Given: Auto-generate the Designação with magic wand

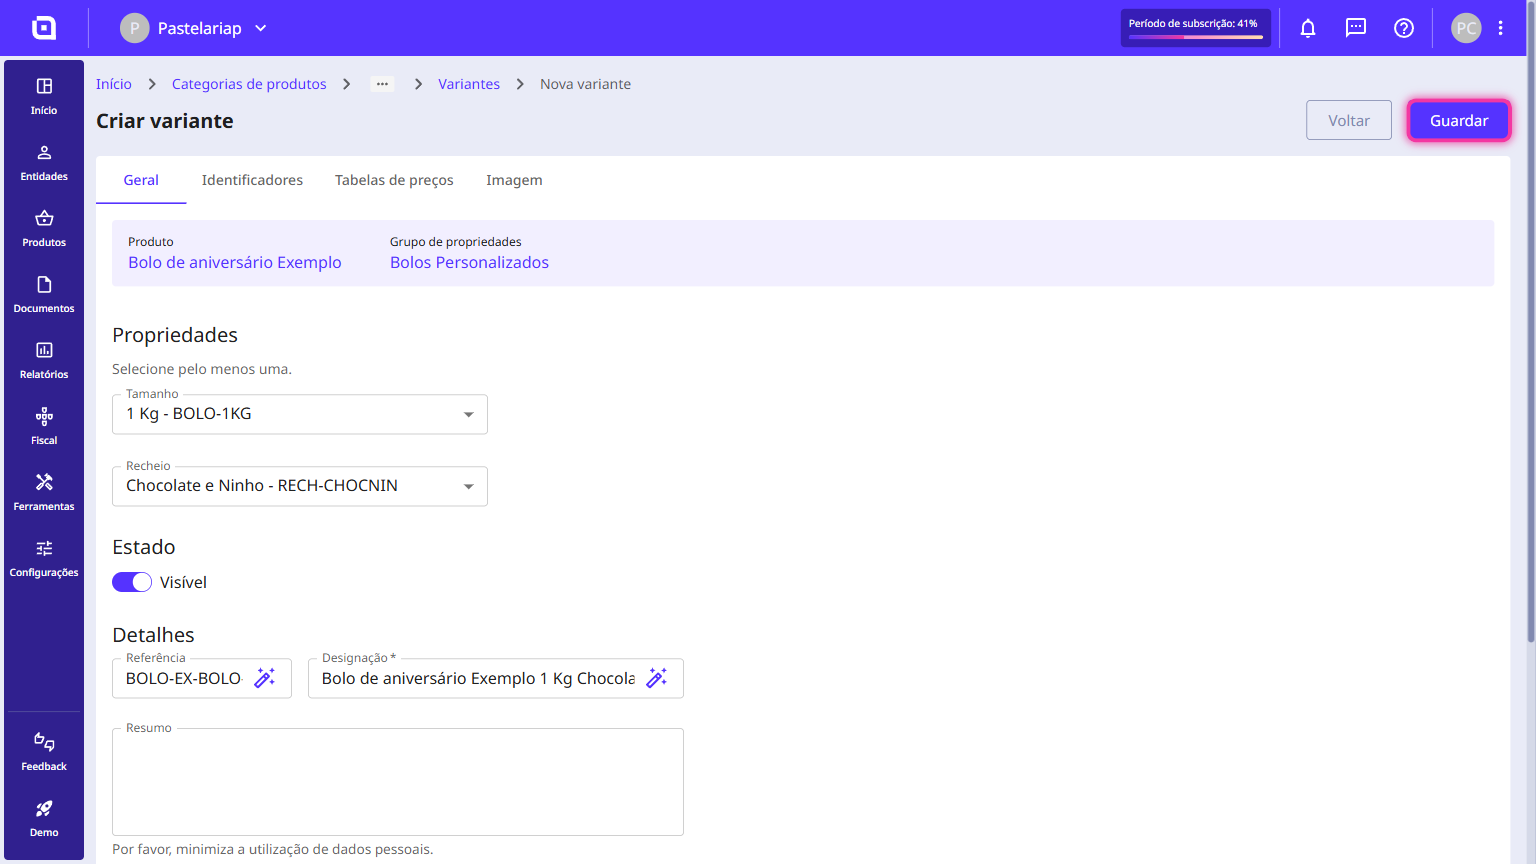Looking at the screenshot, I should pos(657,678).
